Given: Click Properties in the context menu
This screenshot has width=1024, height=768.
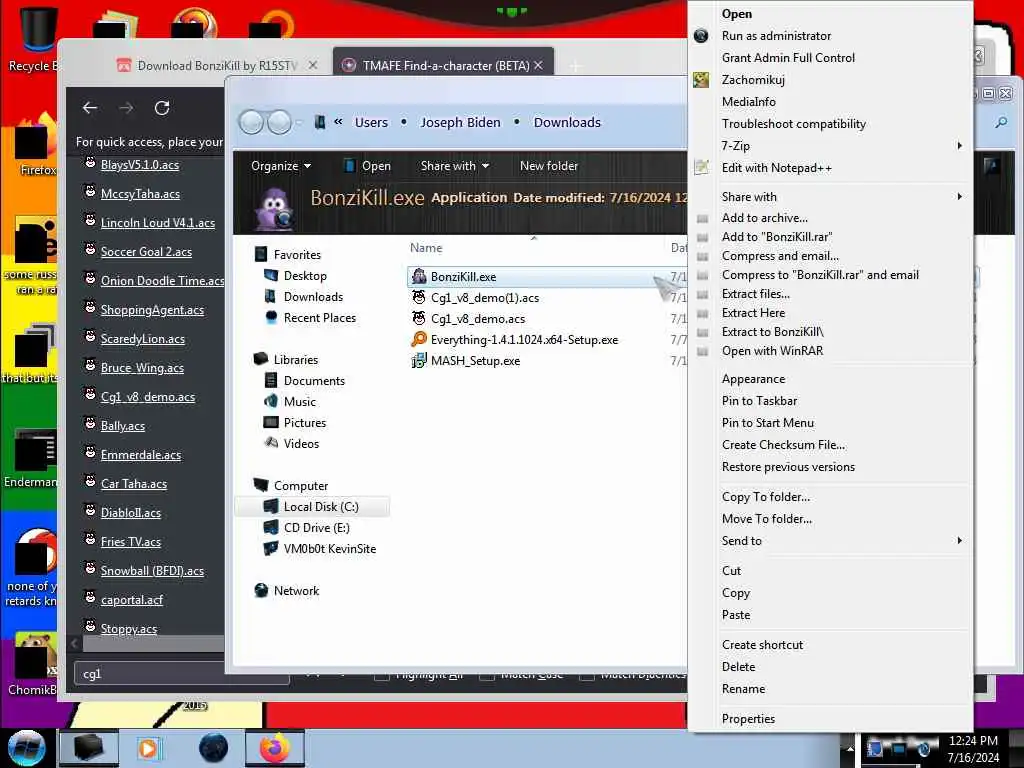Looking at the screenshot, I should click(x=748, y=718).
